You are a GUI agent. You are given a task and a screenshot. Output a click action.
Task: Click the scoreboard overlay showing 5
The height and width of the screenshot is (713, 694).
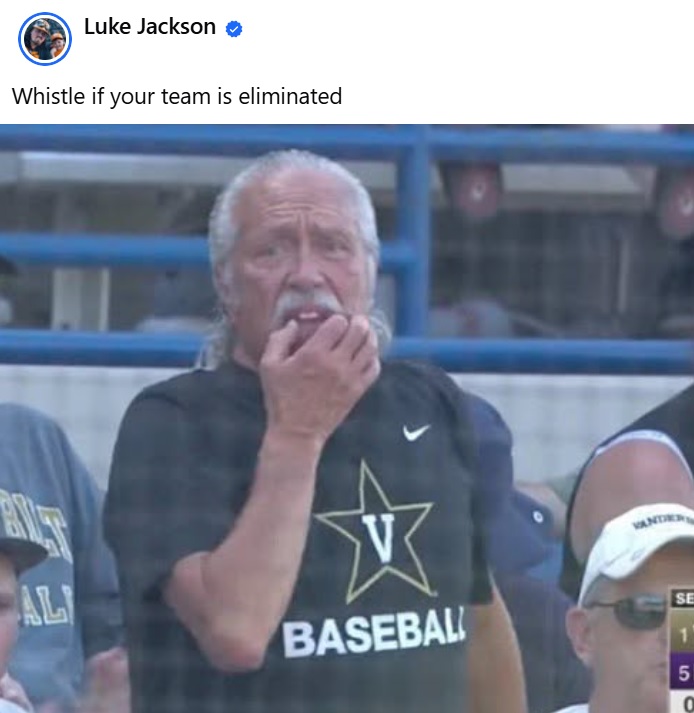pos(682,673)
